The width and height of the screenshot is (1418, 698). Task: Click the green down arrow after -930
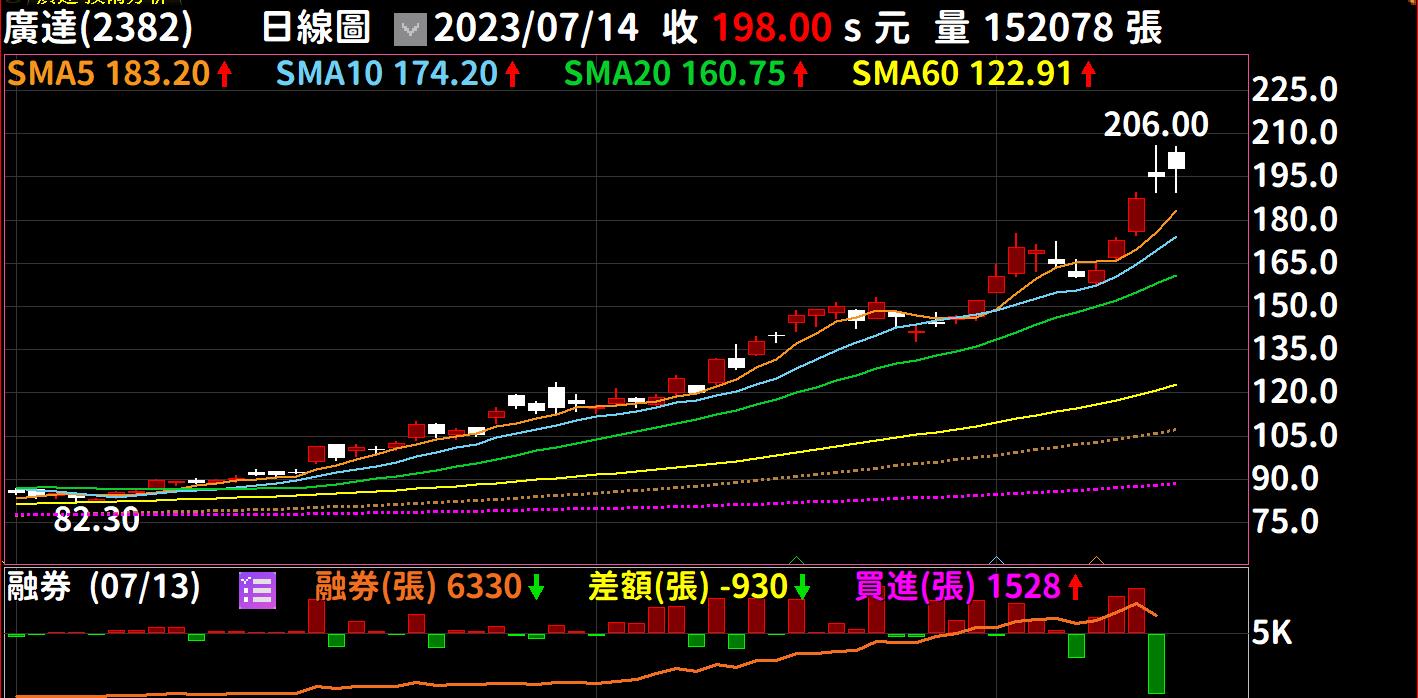point(802,589)
